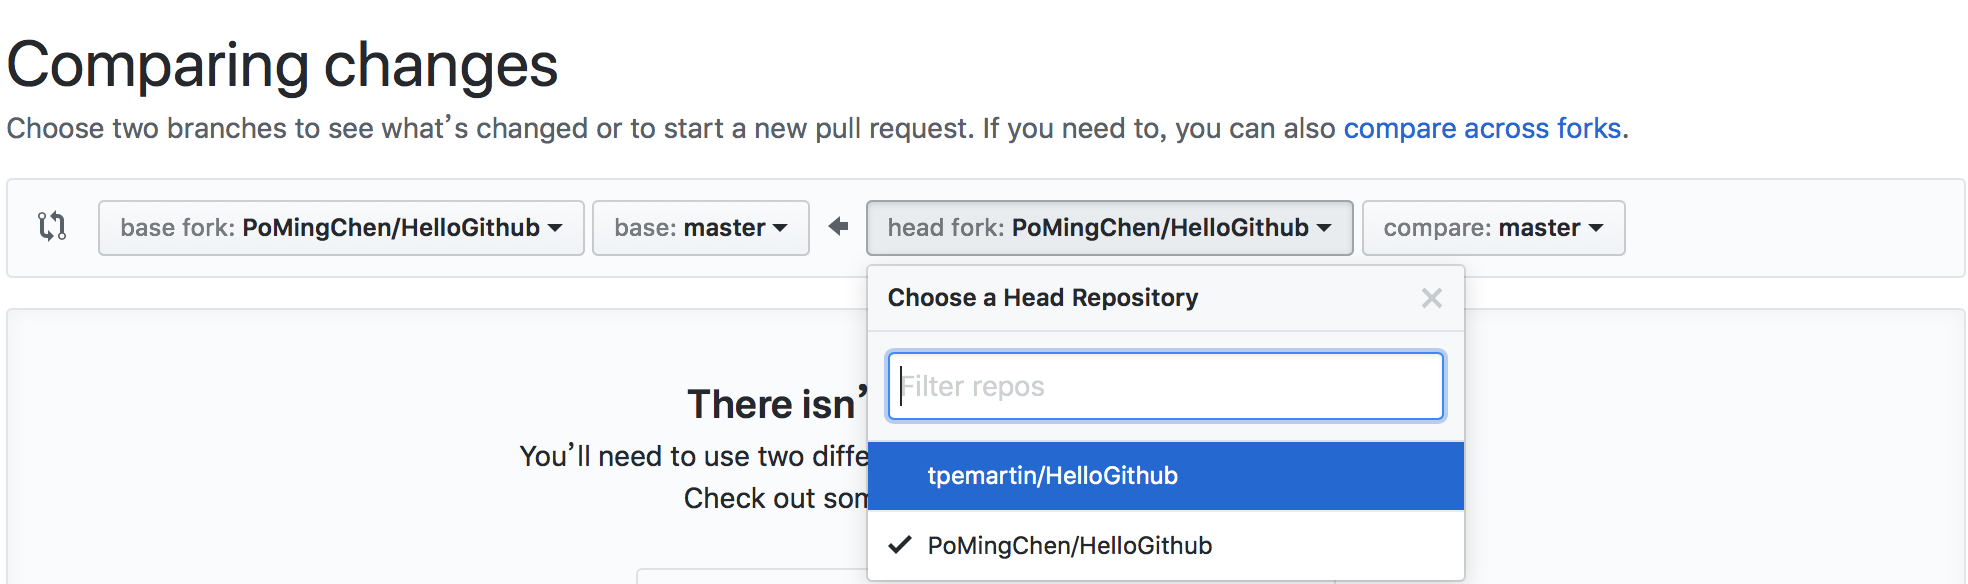Screen dimensions: 1968x584
Task: Click the Choose a Head Repository title
Action: tap(1042, 298)
